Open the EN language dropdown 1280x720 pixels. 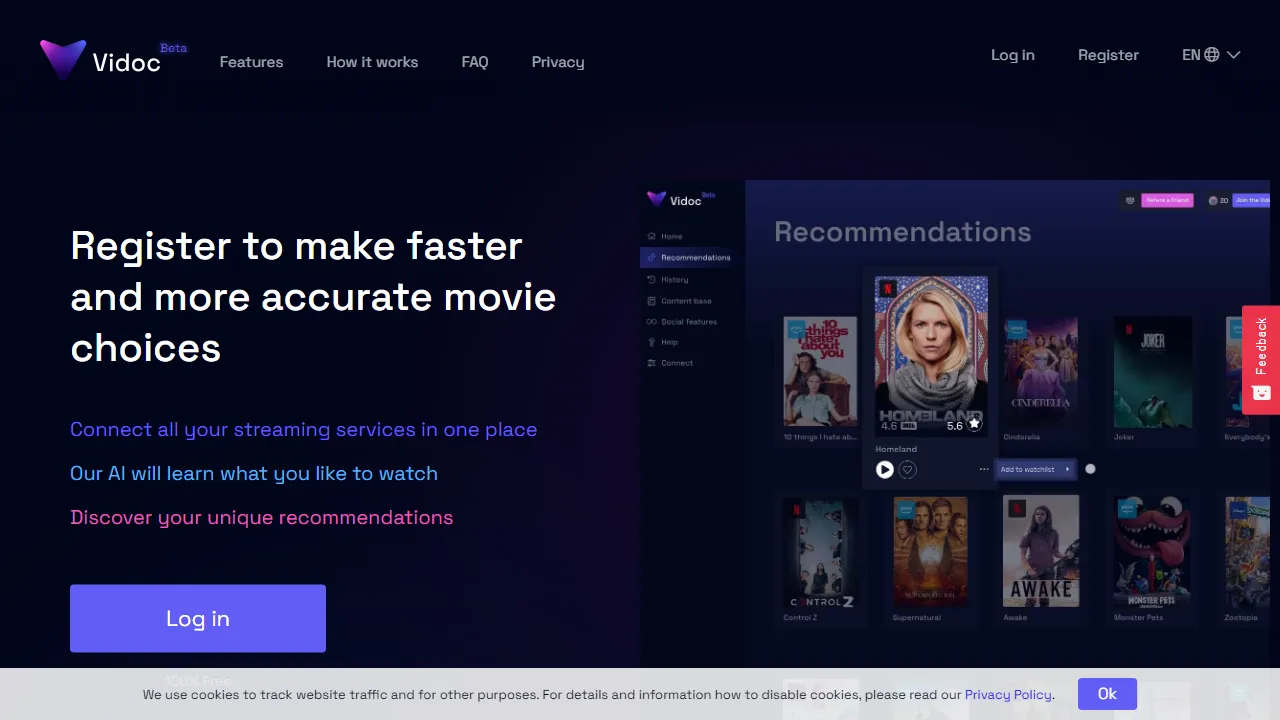click(1211, 55)
